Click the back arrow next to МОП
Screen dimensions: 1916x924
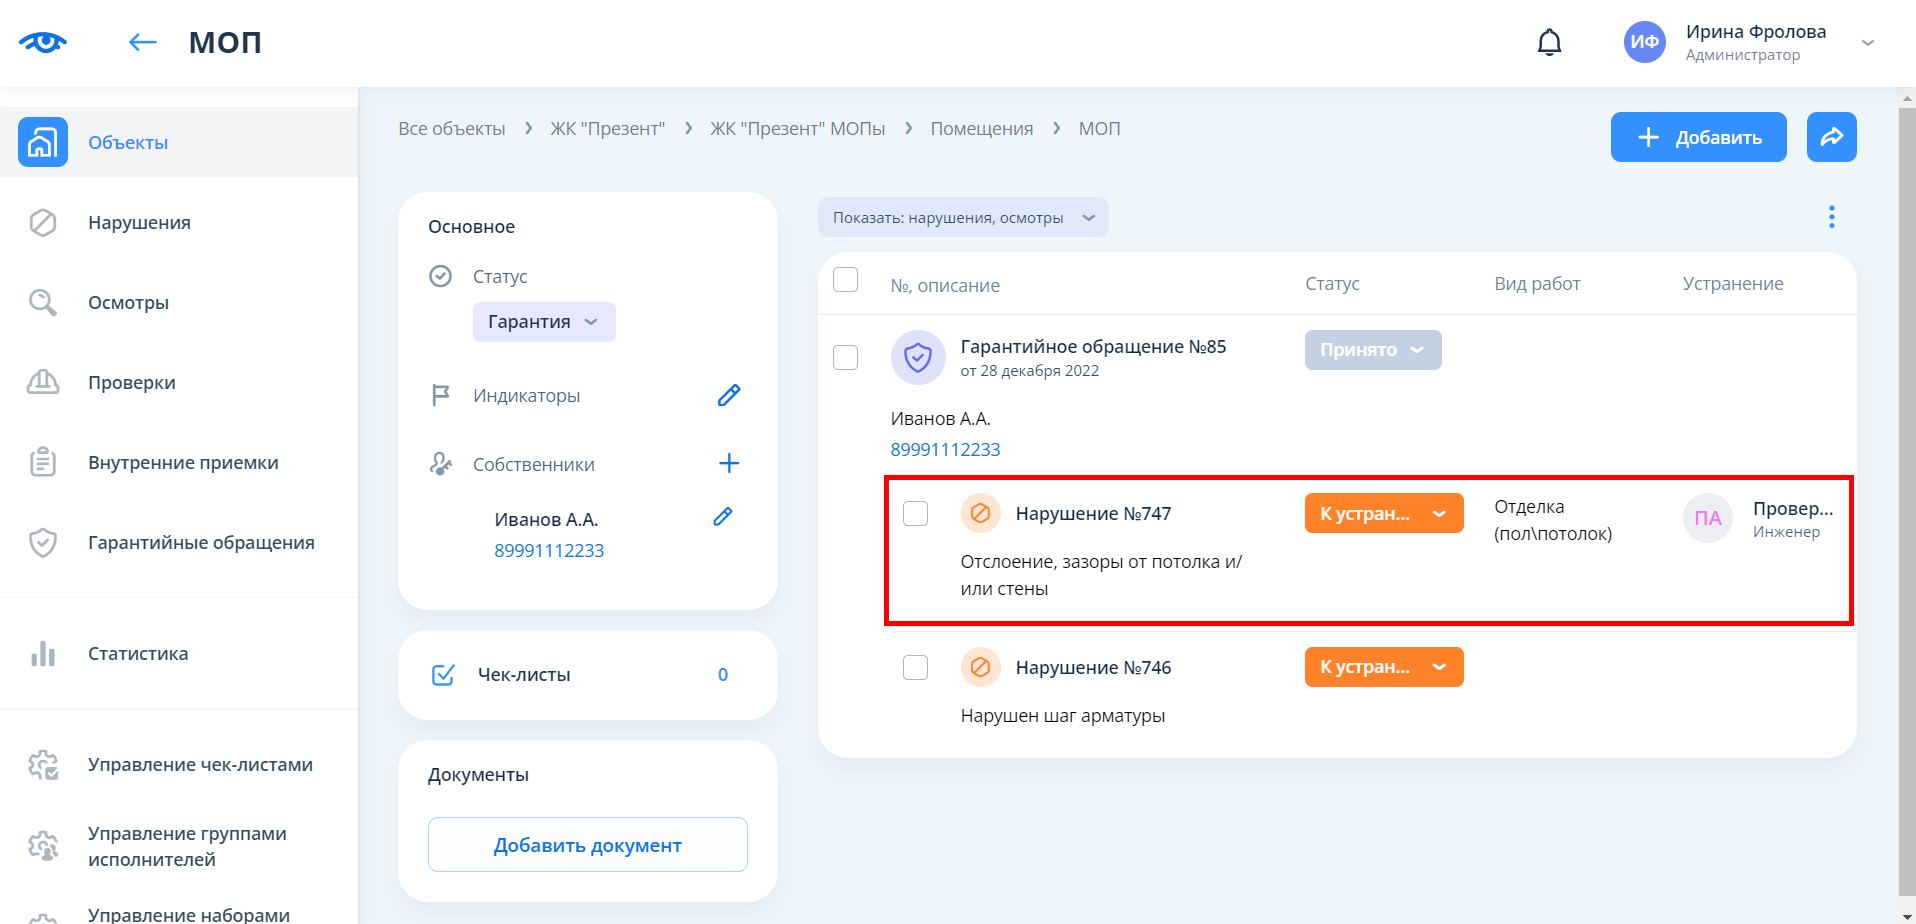(x=143, y=42)
